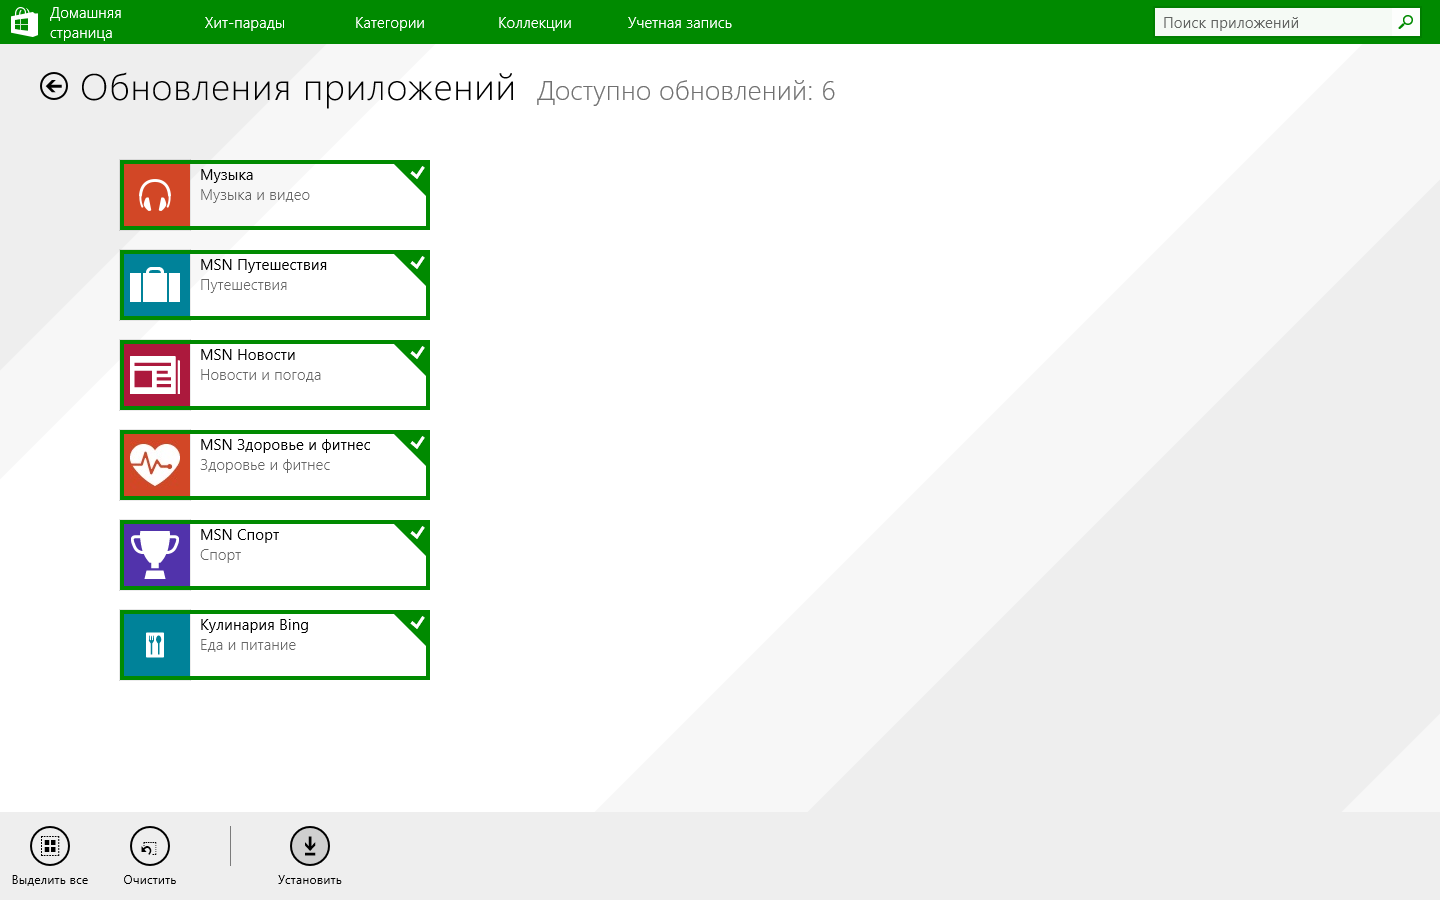This screenshot has height=900, width=1440.
Task: Click the newspaper icon of MSN Новости
Action: (155, 375)
